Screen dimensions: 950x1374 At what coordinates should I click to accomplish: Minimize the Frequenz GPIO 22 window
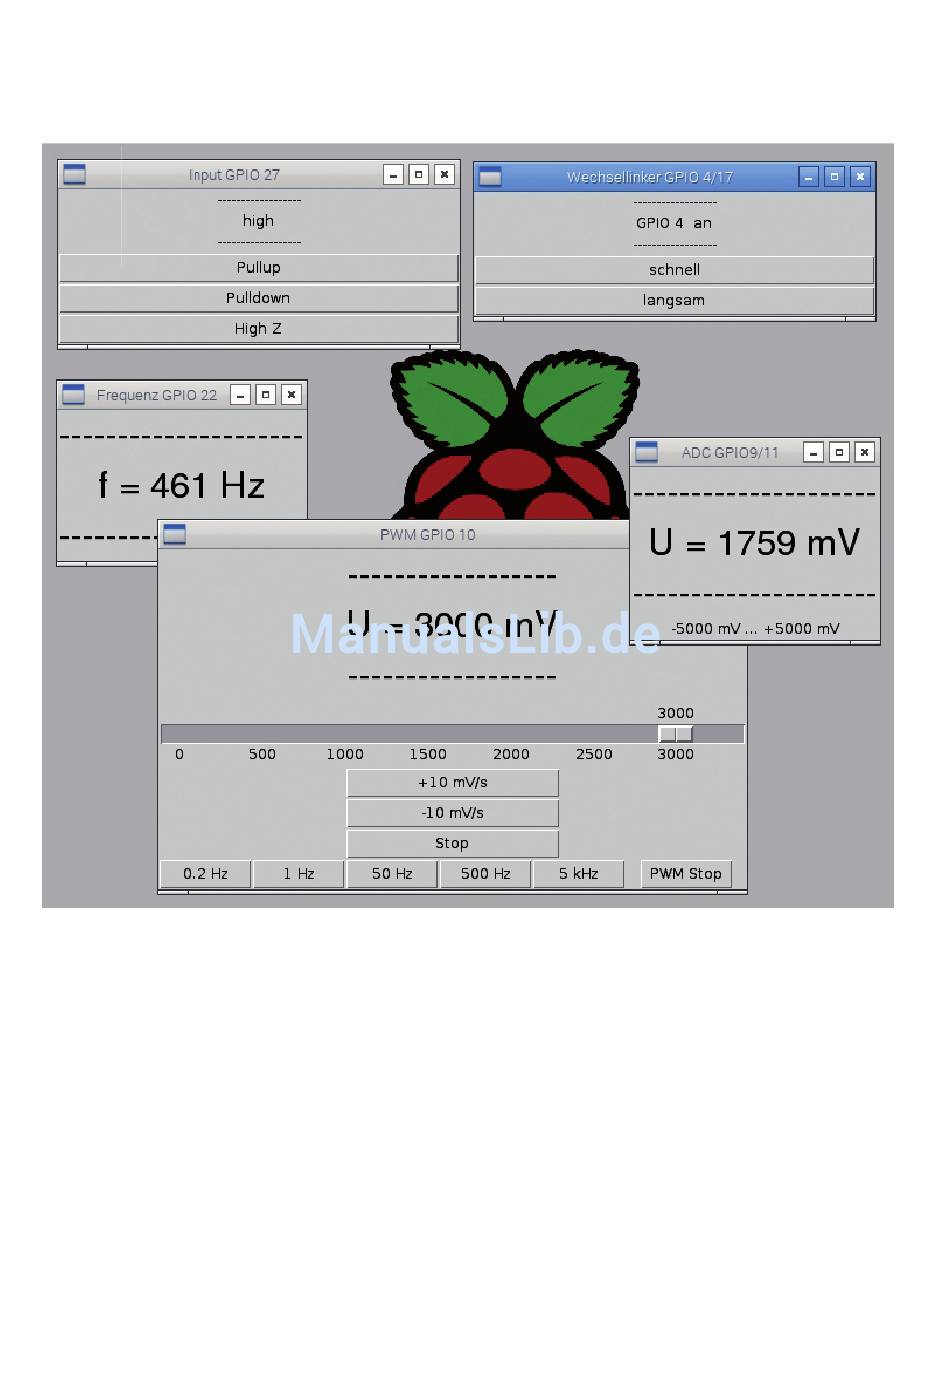pos(240,395)
